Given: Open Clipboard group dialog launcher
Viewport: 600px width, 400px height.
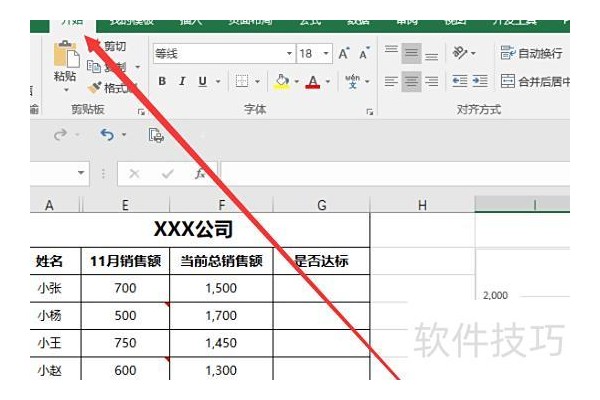Looking at the screenshot, I should pos(141,112).
